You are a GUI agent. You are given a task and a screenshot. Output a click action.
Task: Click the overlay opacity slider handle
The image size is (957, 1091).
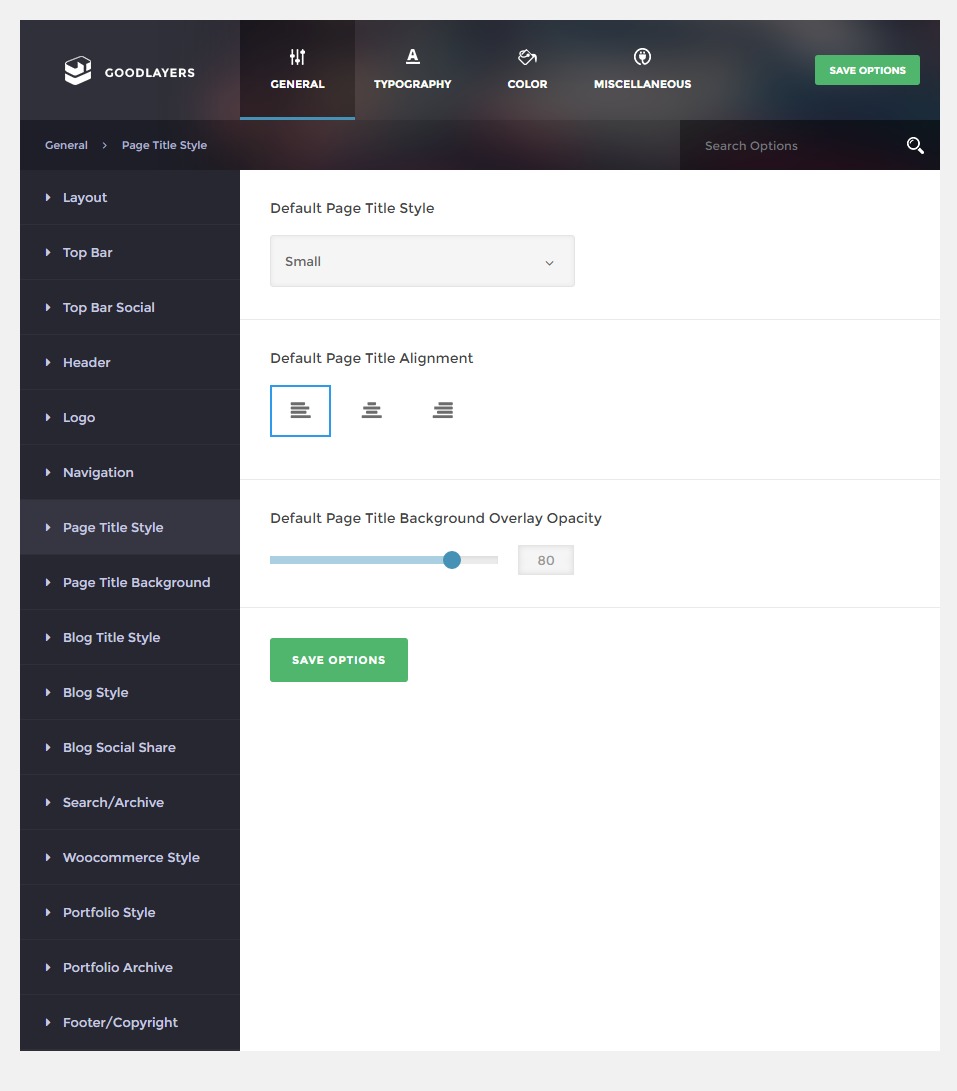[452, 560]
